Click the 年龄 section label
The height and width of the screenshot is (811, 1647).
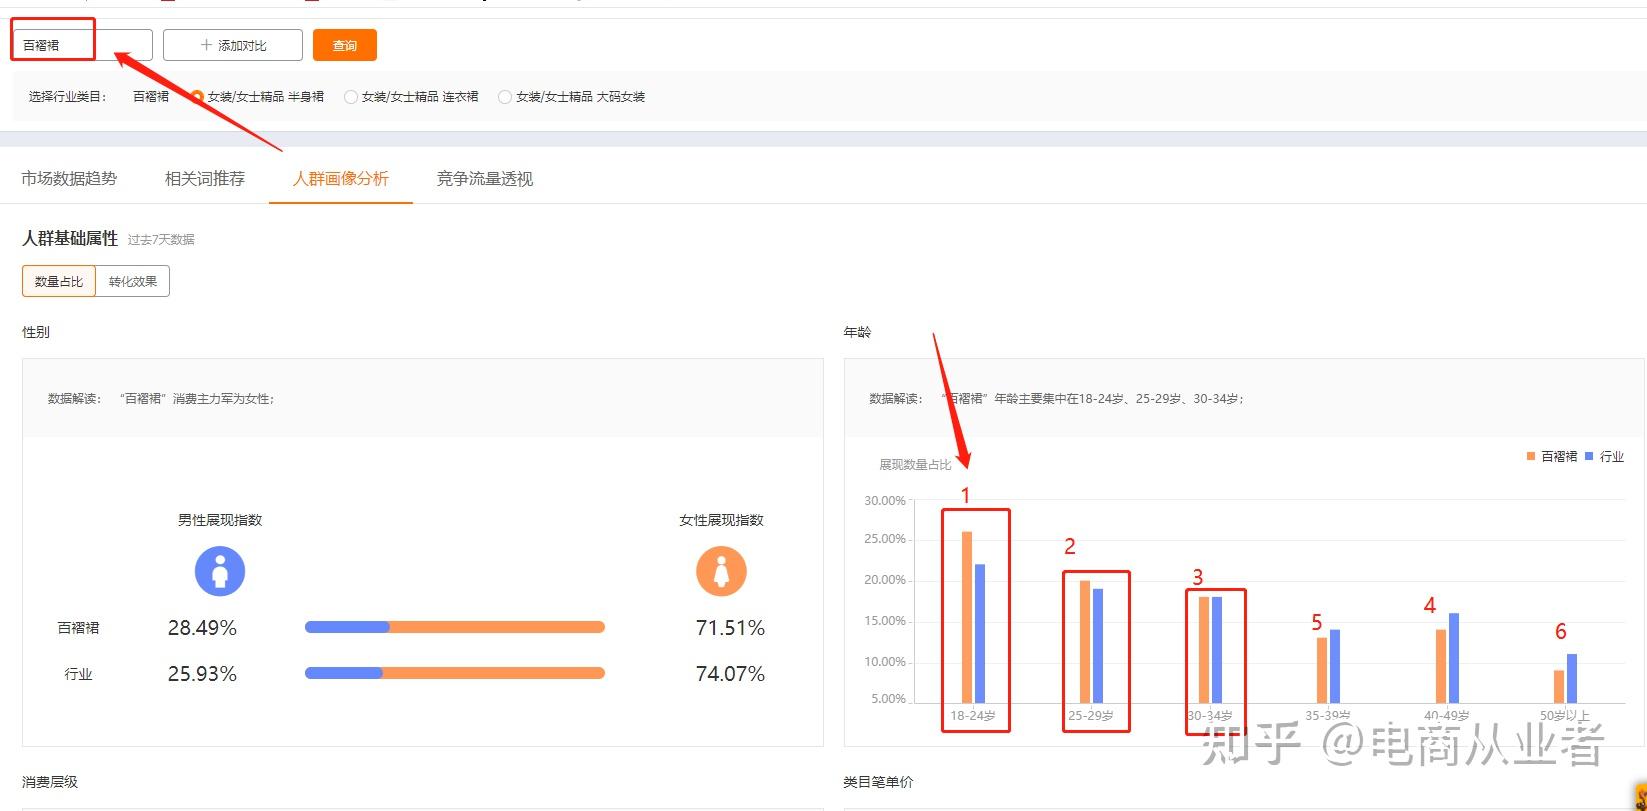pyautogui.click(x=858, y=332)
